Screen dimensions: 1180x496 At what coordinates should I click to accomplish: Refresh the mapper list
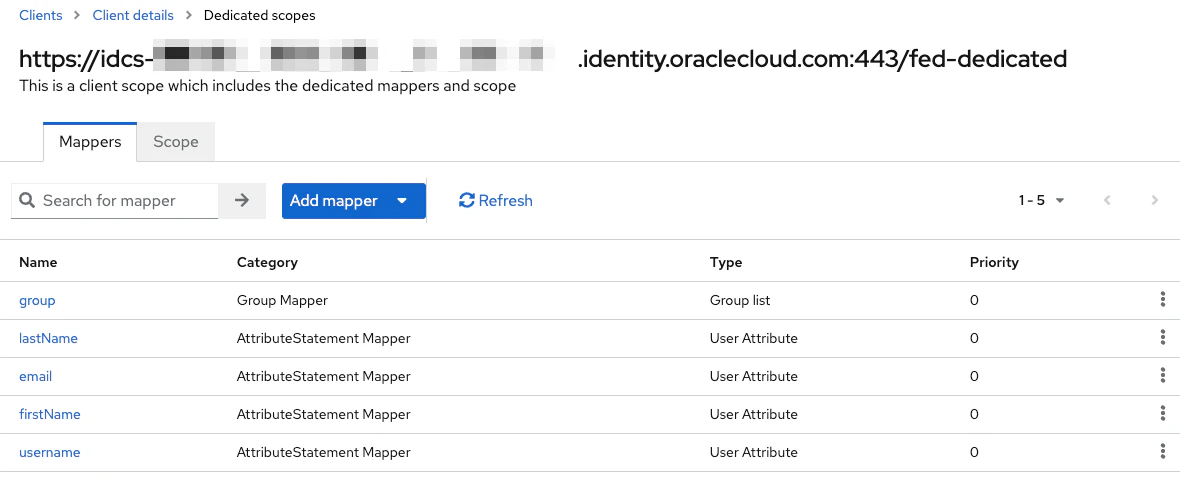point(495,200)
